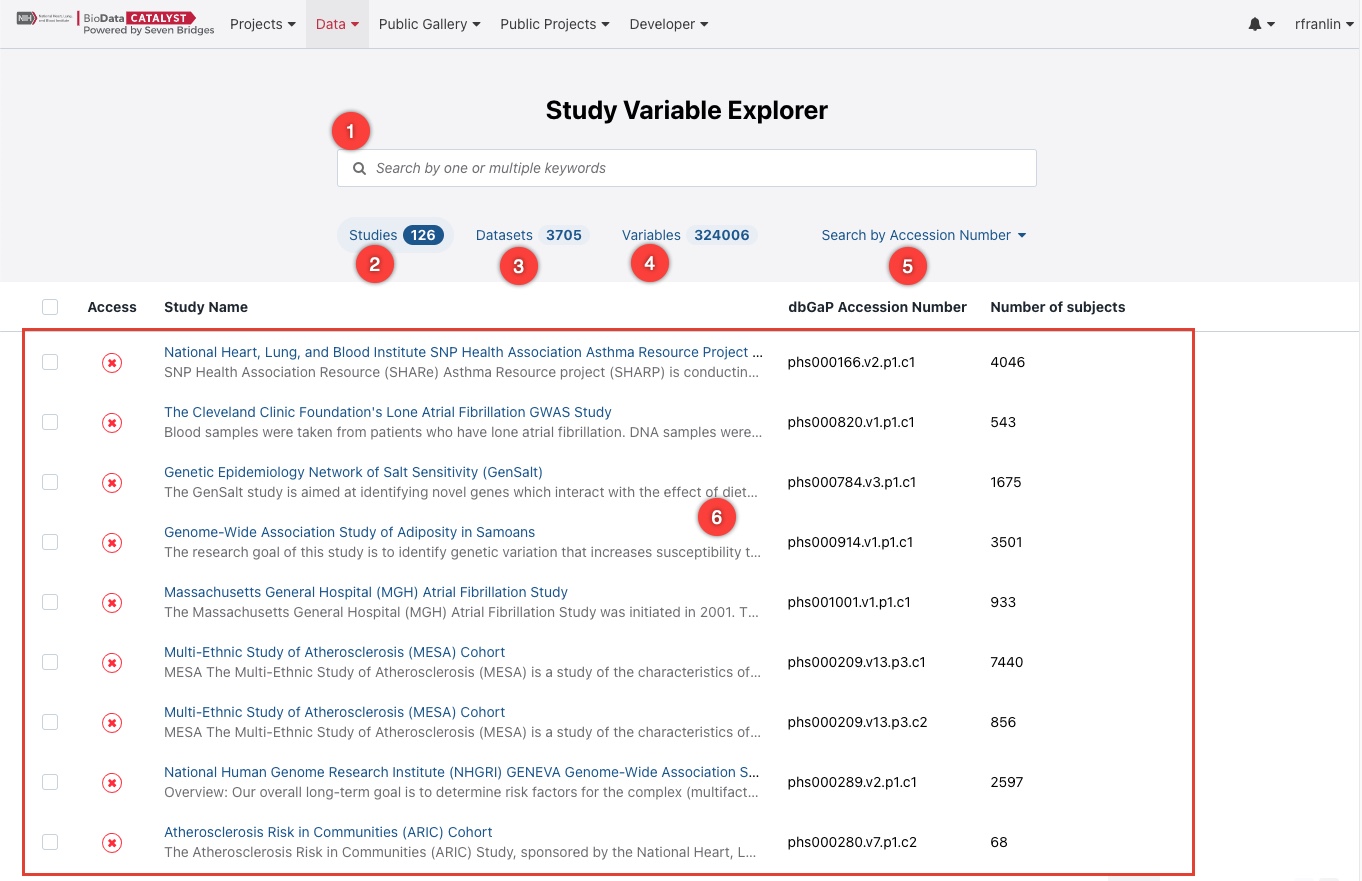Viewport: 1362px width, 881px height.
Task: Check the box for NHGRI GENEVA study
Action: (50, 782)
